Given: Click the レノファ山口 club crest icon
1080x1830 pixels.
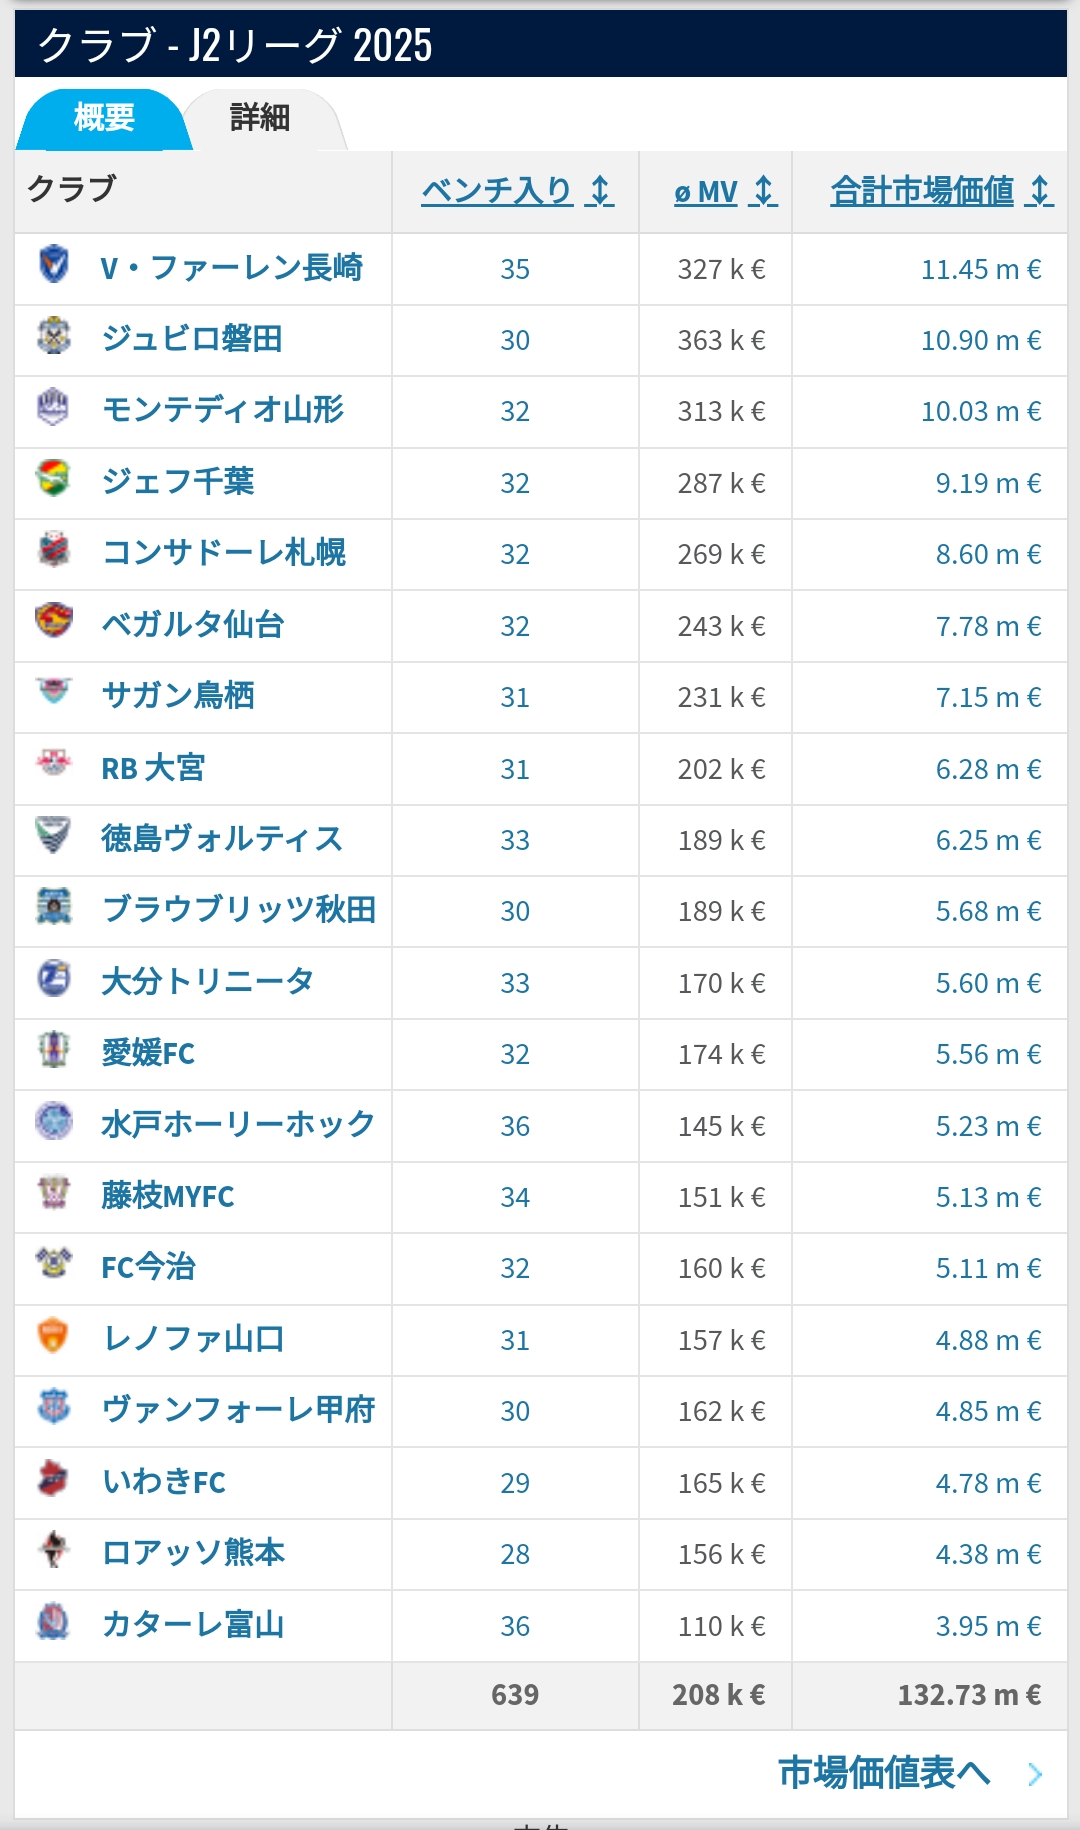Looking at the screenshot, I should (54, 1335).
